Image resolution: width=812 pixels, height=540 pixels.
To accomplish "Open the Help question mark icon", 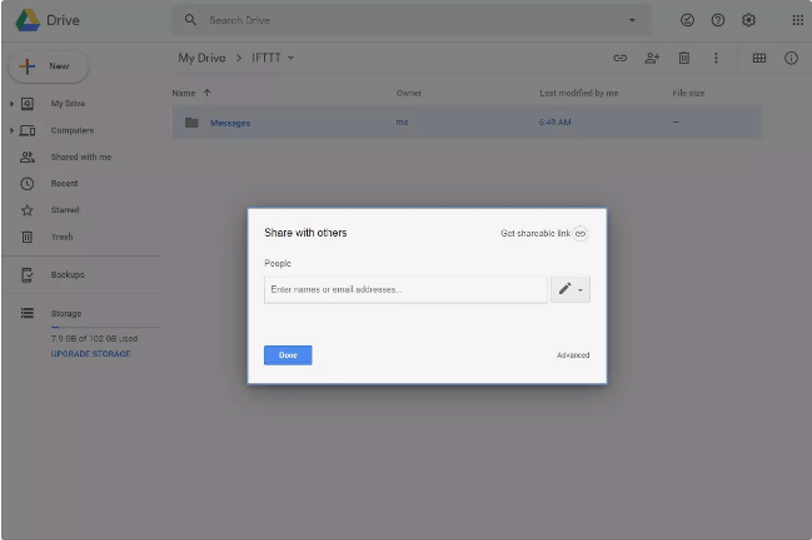I will 718,20.
